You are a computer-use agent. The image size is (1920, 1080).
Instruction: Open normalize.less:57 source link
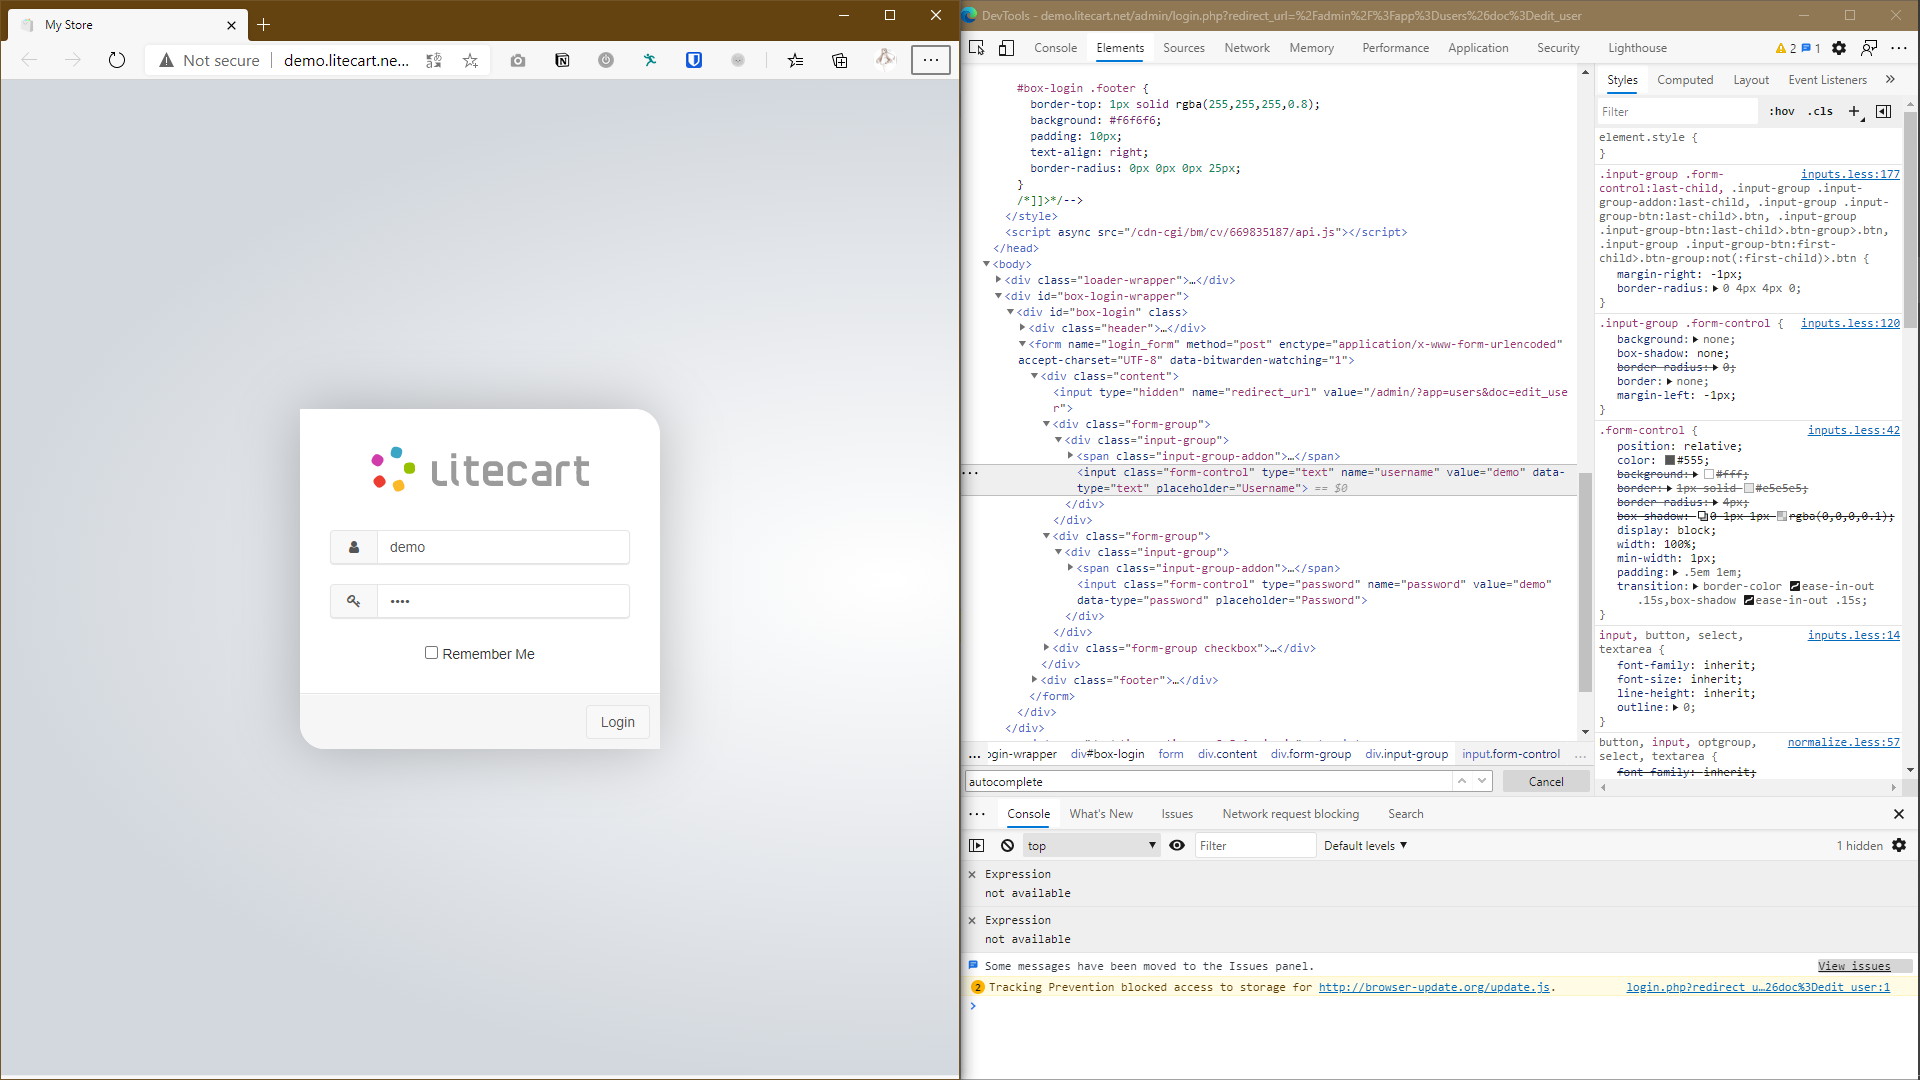coord(1843,742)
